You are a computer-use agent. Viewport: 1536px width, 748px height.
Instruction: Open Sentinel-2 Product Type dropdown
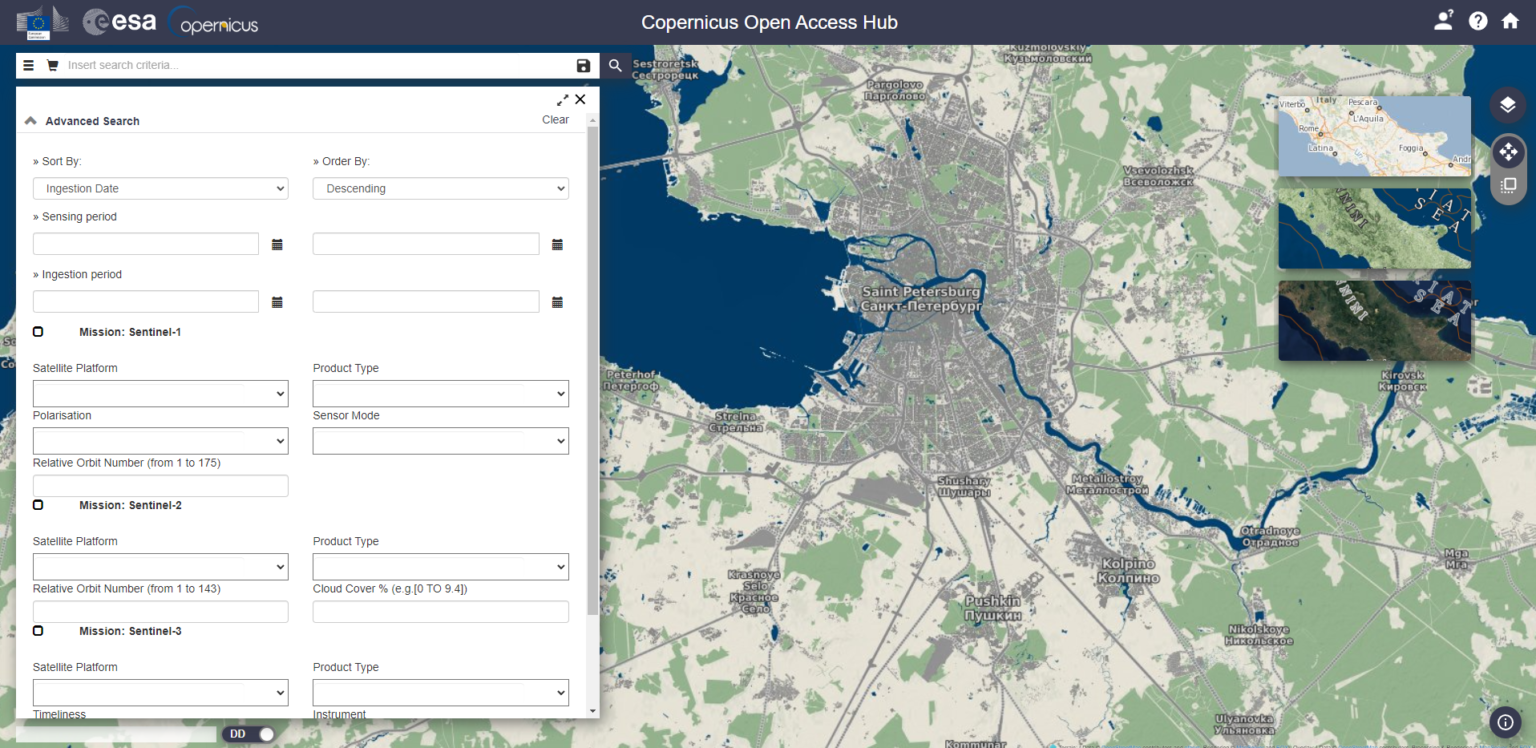(441, 567)
